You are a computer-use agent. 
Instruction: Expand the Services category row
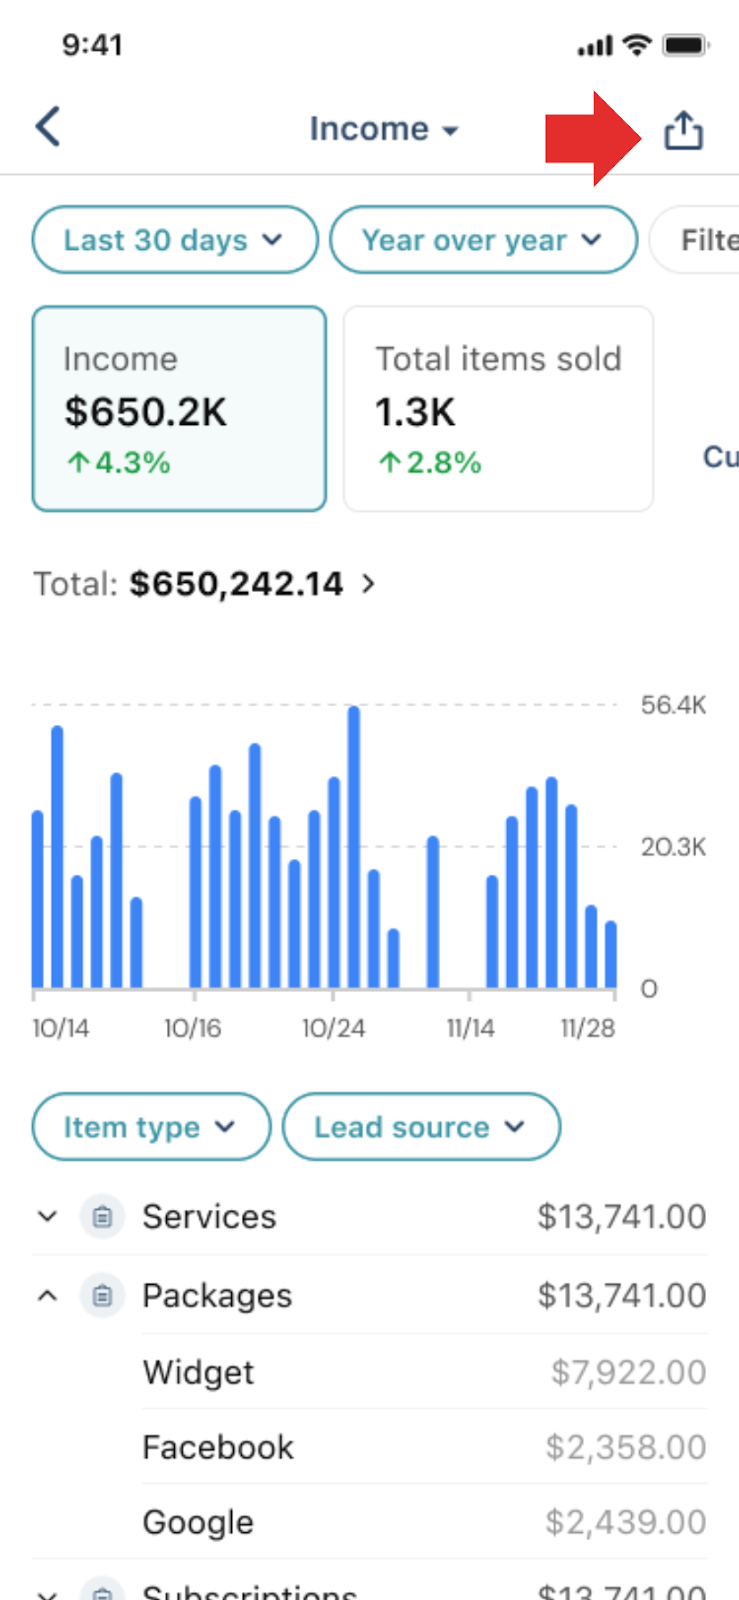[47, 1216]
